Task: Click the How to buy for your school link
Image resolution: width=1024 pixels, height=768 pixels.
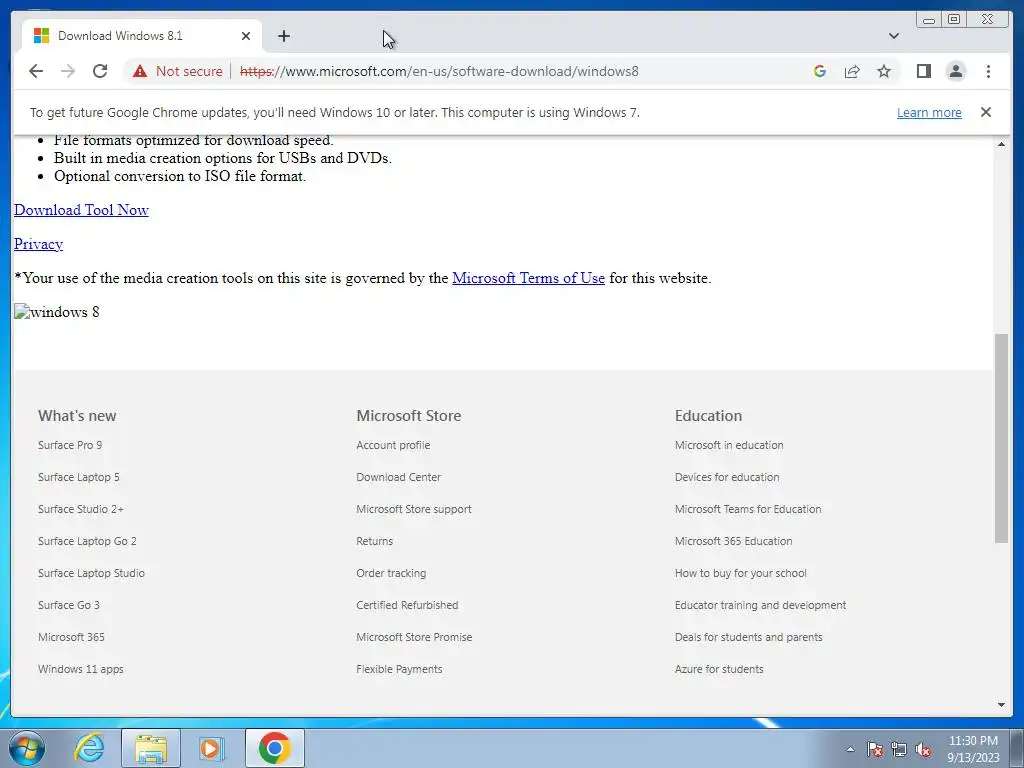Action: [741, 573]
